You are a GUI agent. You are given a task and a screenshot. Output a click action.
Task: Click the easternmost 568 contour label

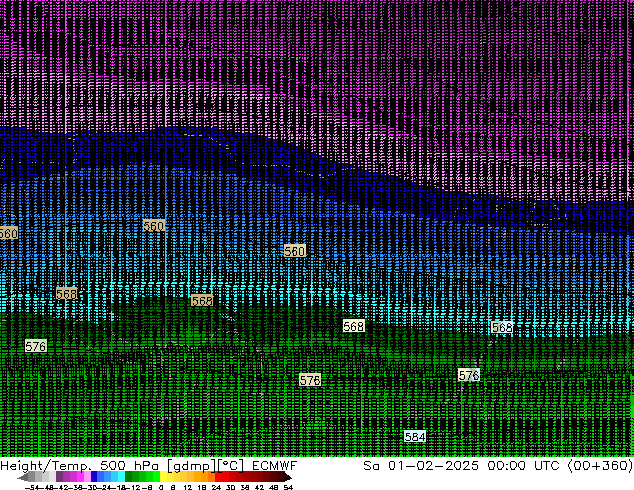tap(502, 327)
